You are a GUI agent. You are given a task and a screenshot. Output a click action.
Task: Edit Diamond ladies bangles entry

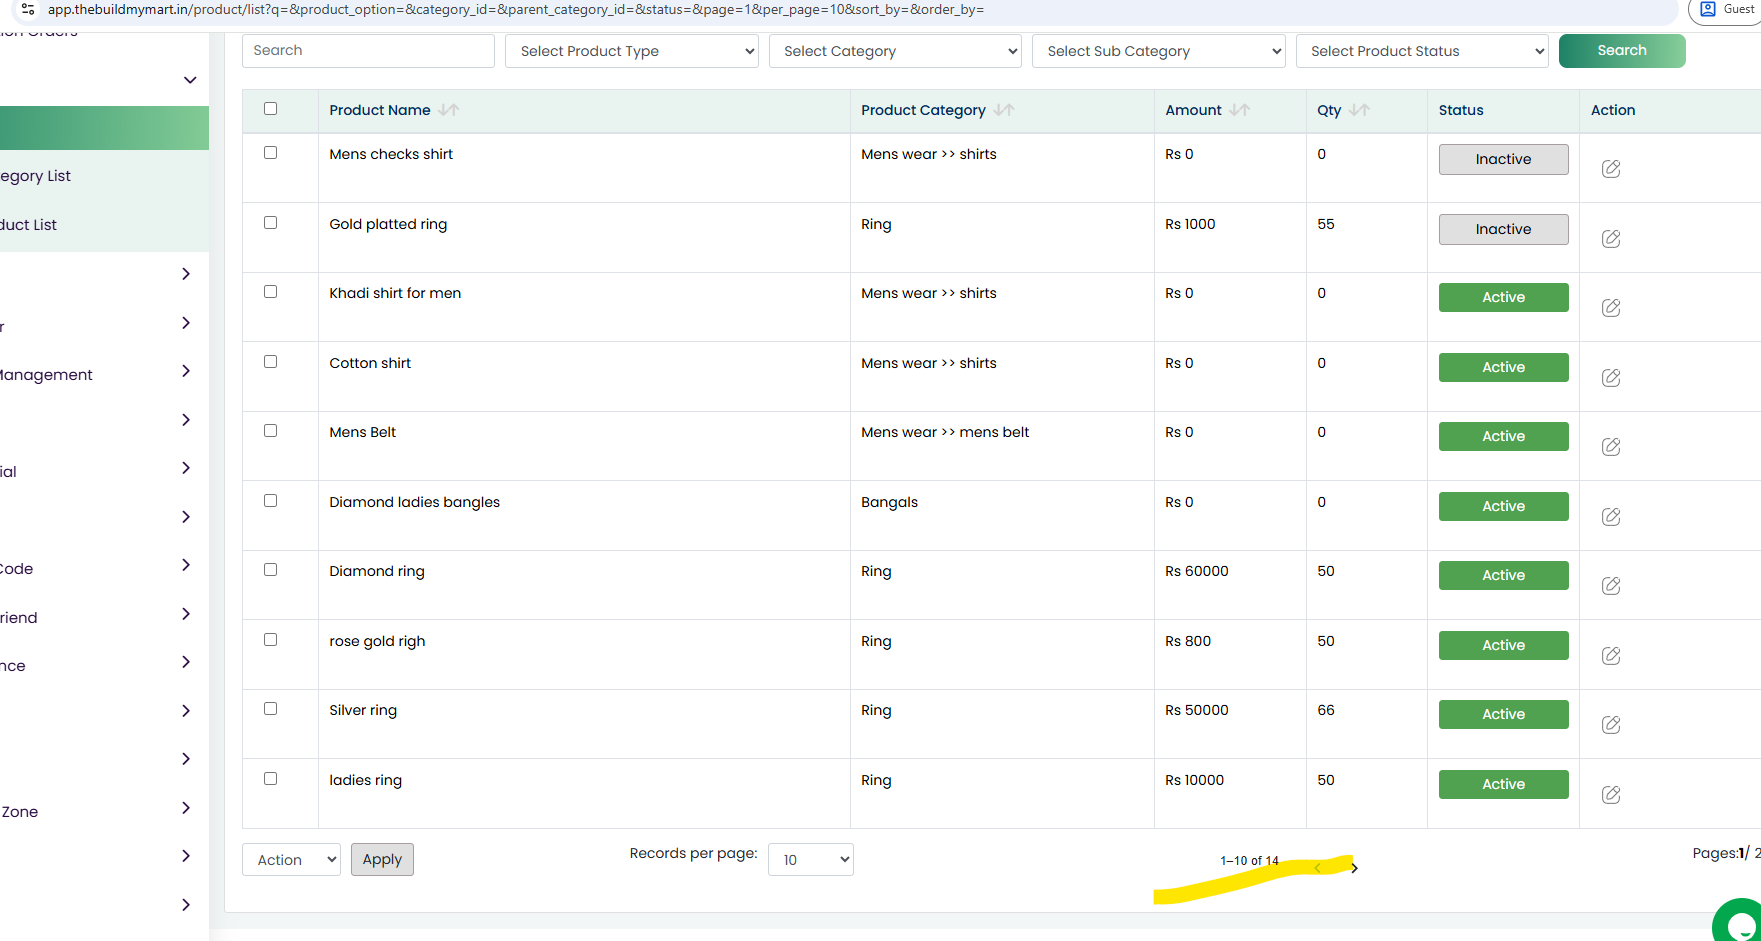(x=1611, y=517)
